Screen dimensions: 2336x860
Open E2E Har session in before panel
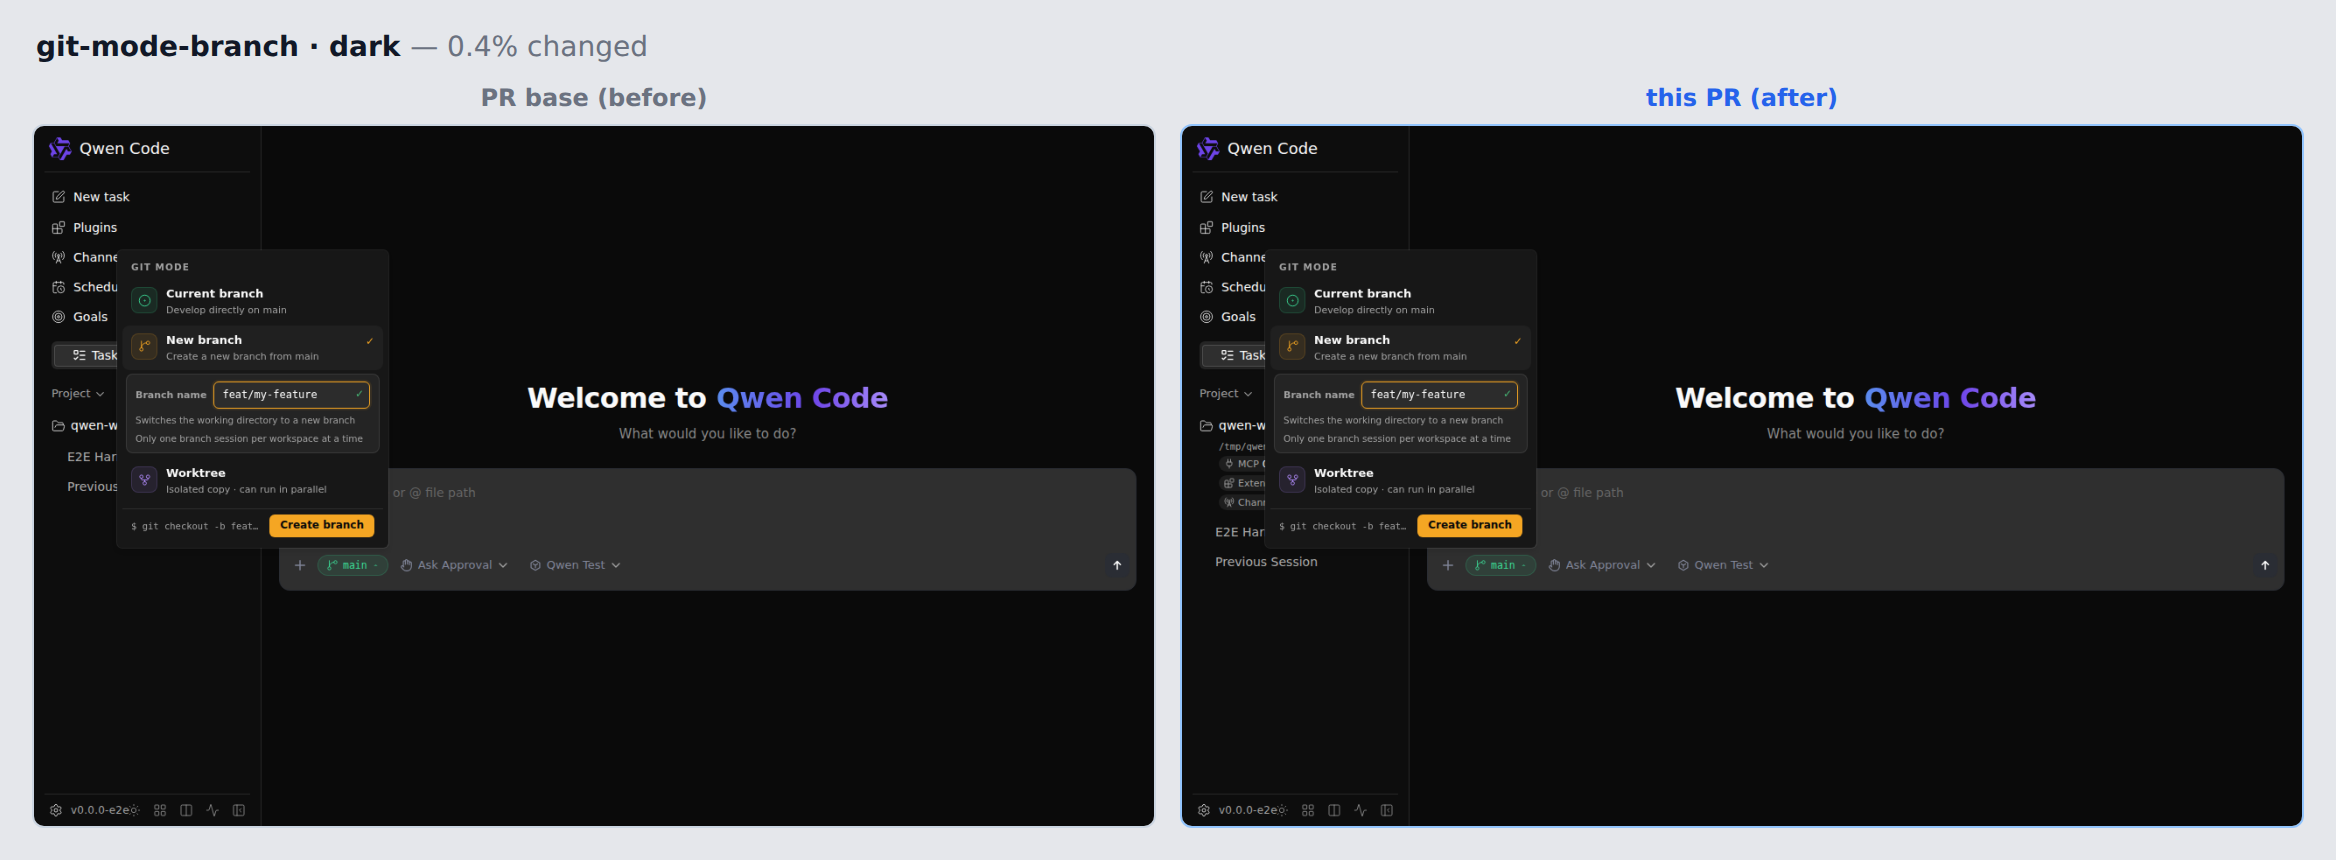92,457
